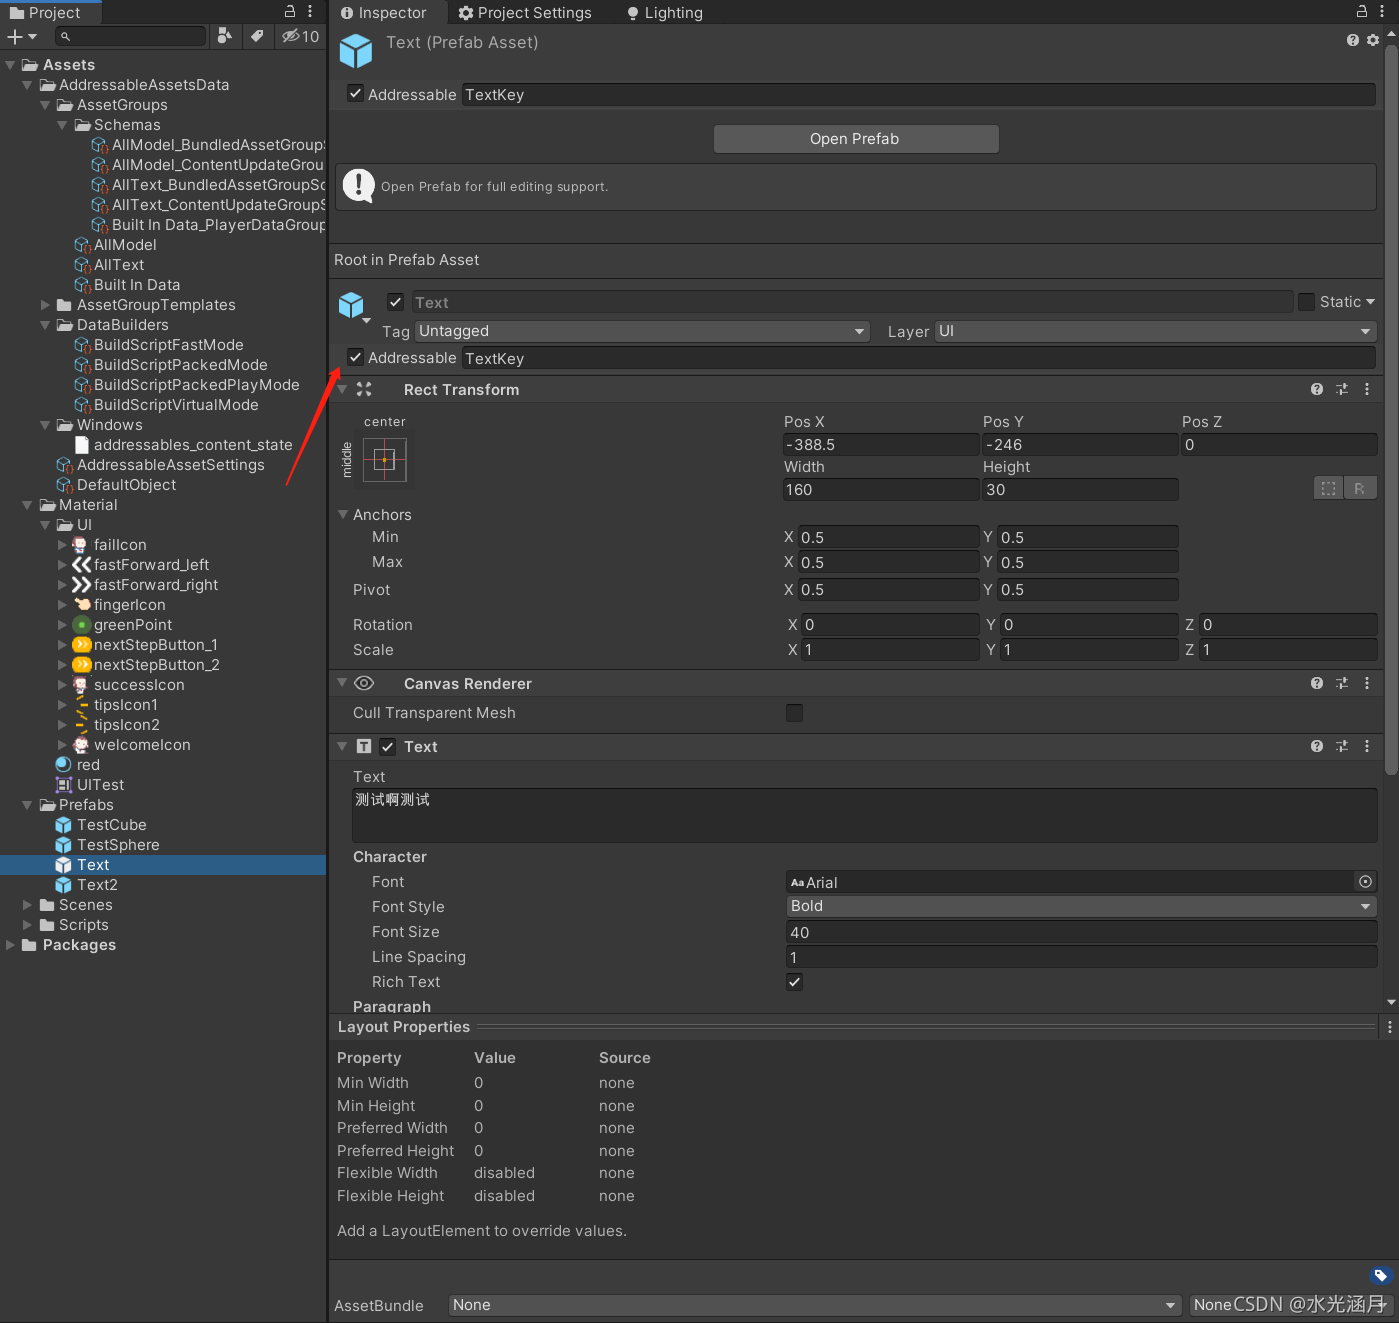Open the Tag Untagged dropdown
Screen dimensions: 1399x1323
point(642,331)
